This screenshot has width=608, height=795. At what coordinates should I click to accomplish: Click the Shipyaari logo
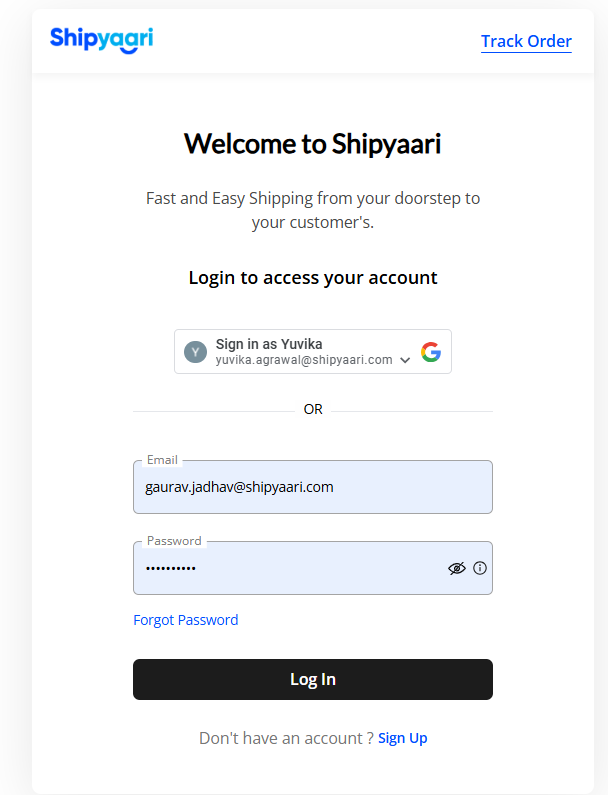click(x=101, y=40)
